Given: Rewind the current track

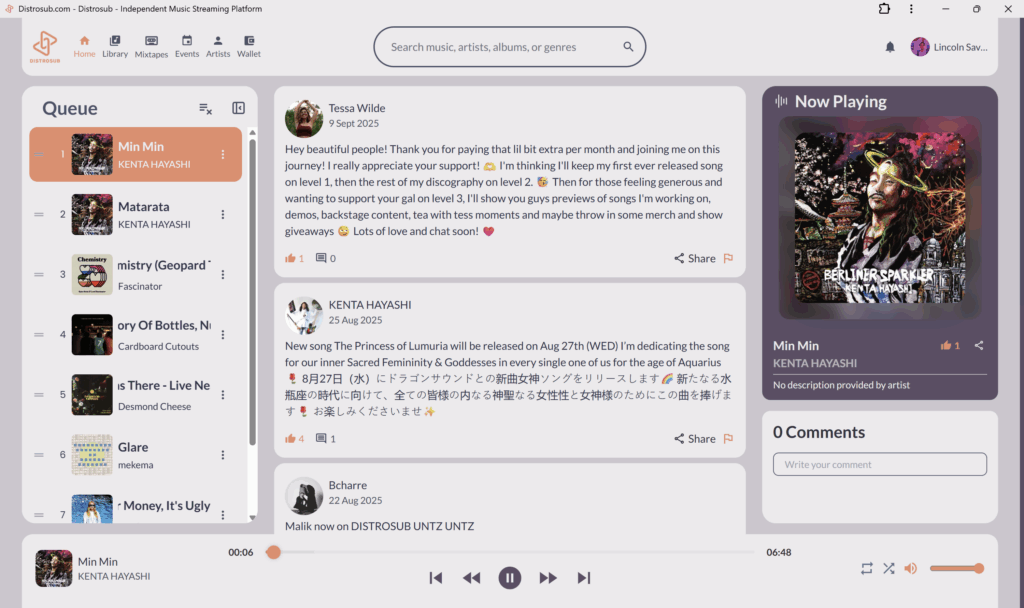Looking at the screenshot, I should pos(472,578).
